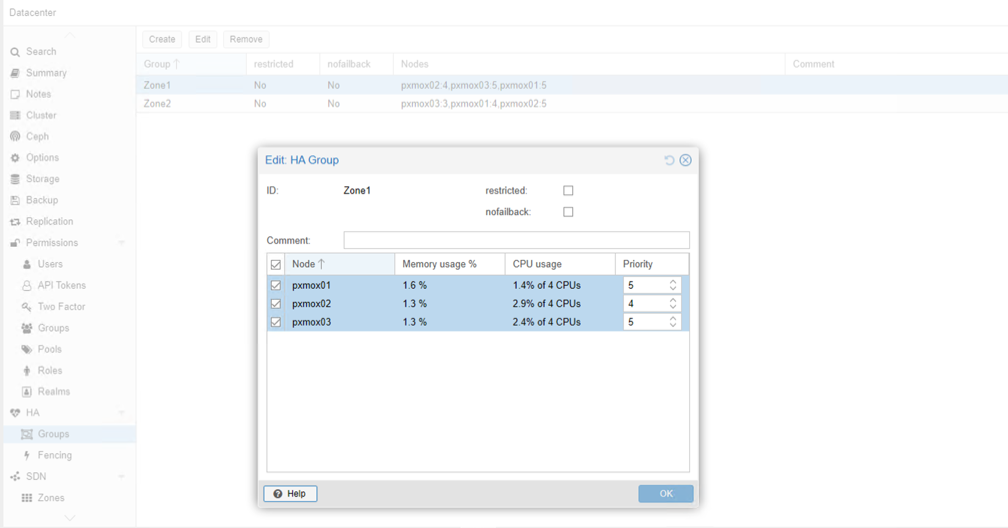Increase pxmox01 priority with up arrow
The width and height of the screenshot is (1008, 528).
click(x=673, y=282)
